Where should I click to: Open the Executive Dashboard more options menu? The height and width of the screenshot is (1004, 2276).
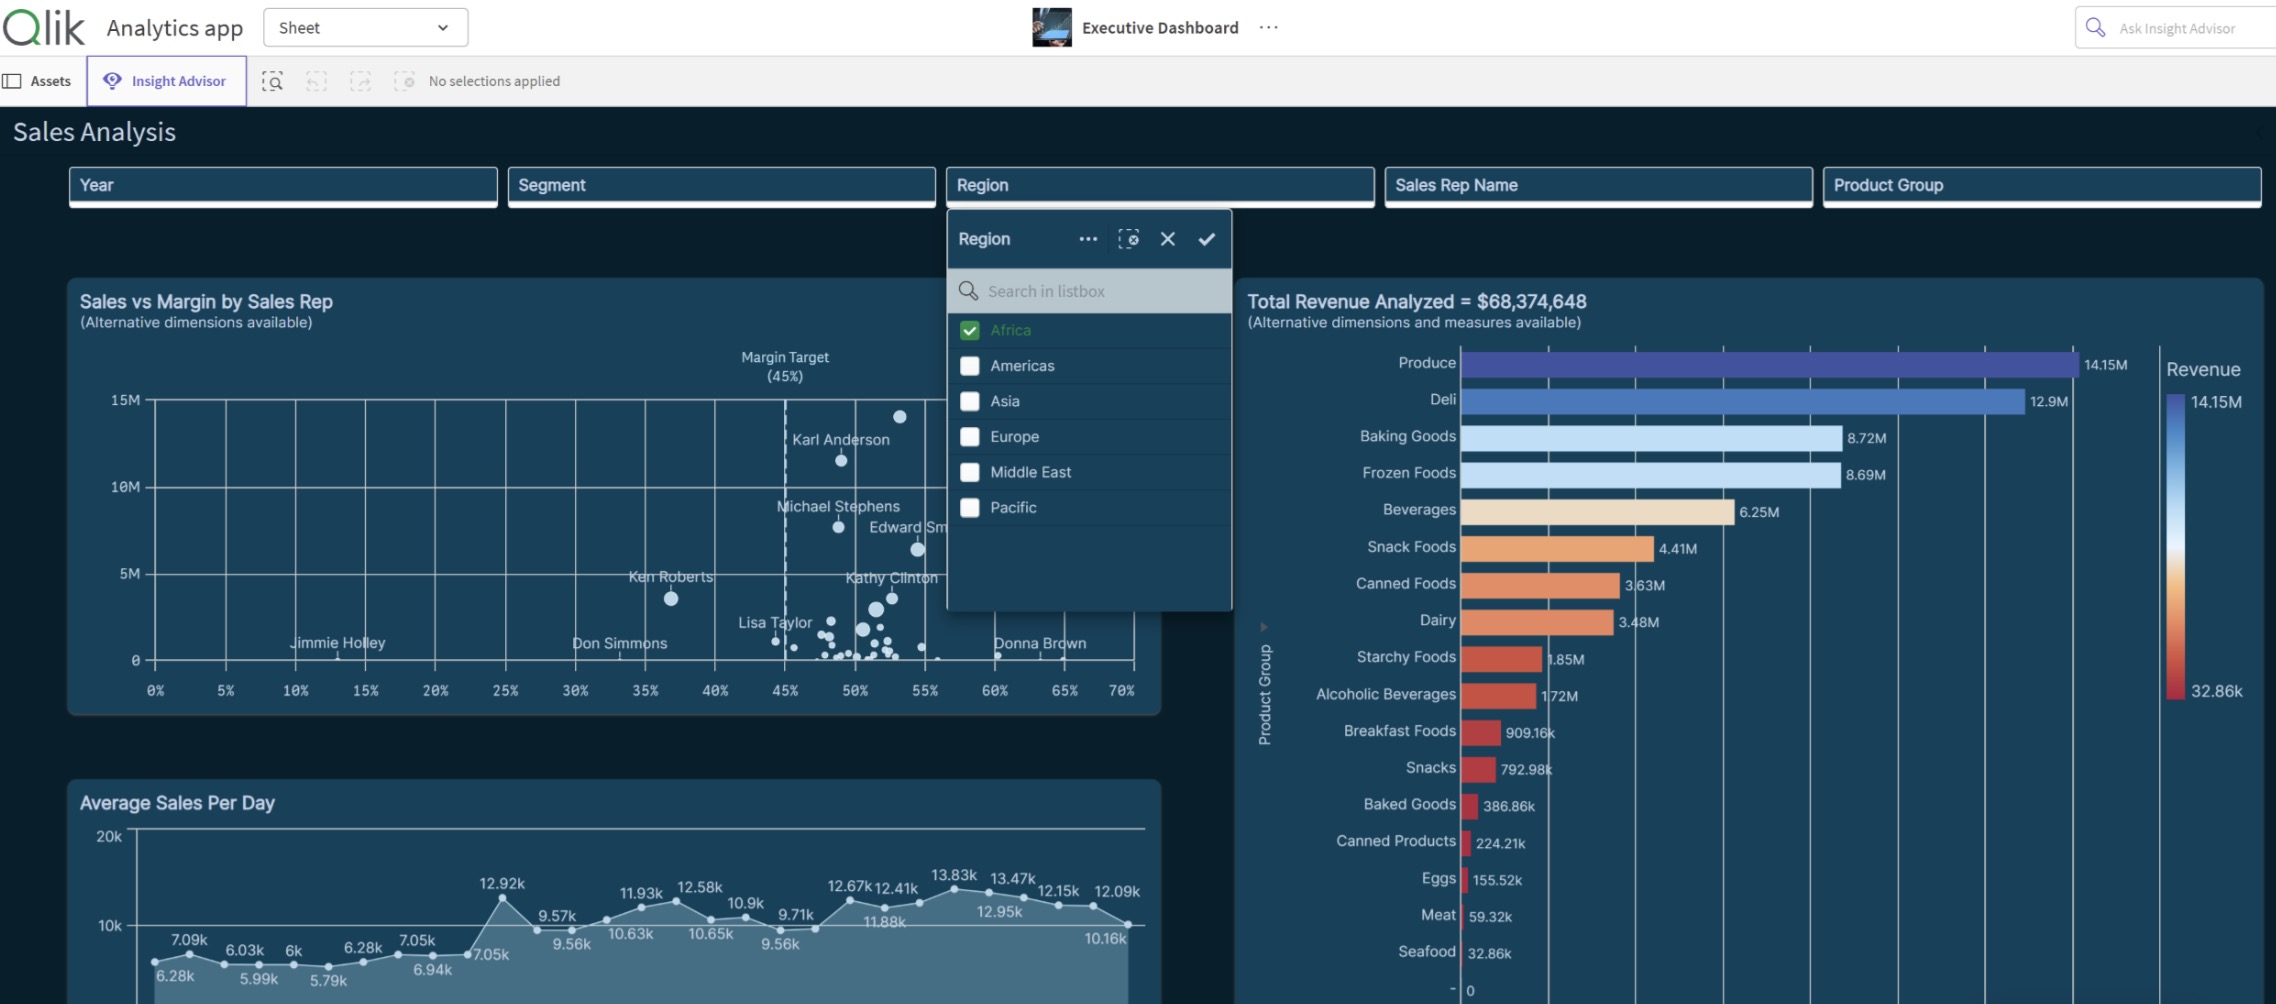click(x=1268, y=28)
